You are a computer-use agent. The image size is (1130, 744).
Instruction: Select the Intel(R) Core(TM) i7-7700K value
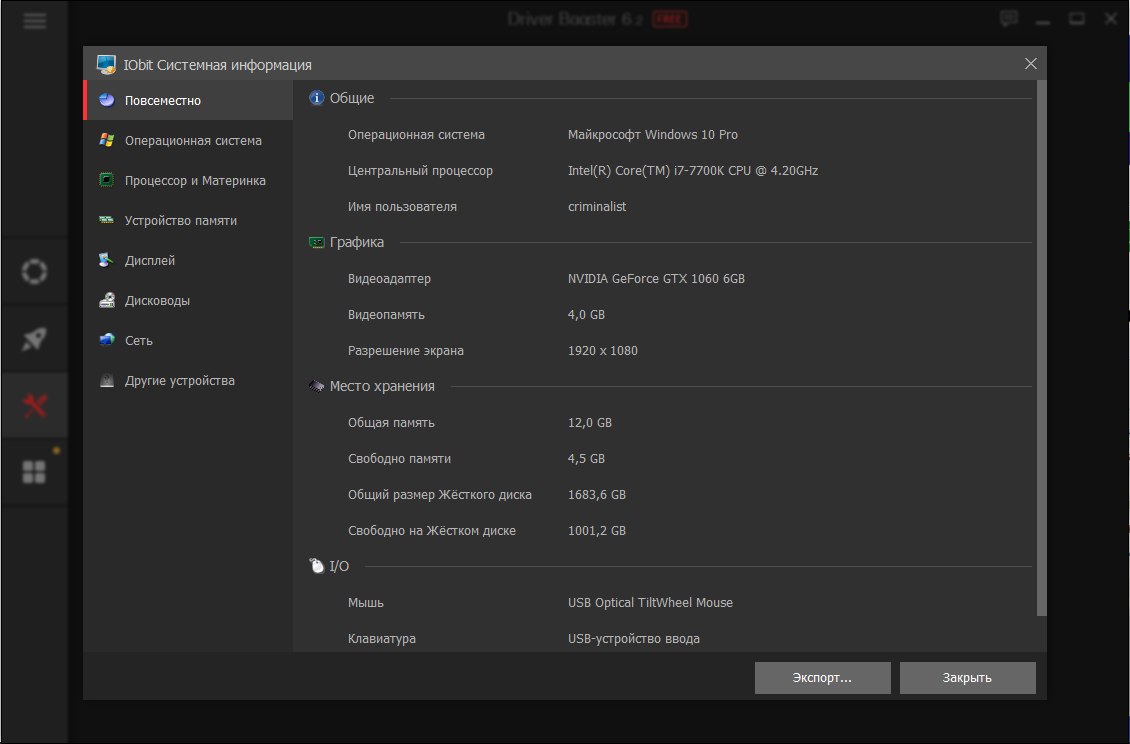point(693,171)
